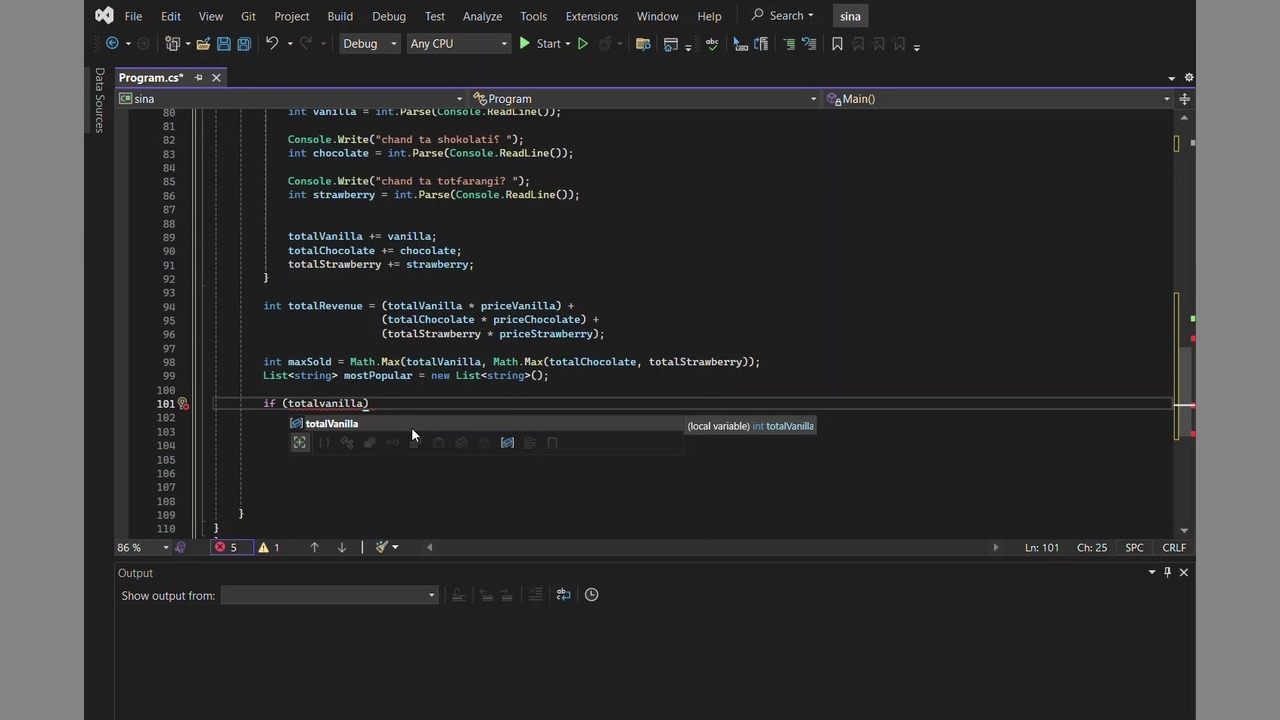The image size is (1280, 720).
Task: Click the Save All toolbar icon
Action: [243, 44]
